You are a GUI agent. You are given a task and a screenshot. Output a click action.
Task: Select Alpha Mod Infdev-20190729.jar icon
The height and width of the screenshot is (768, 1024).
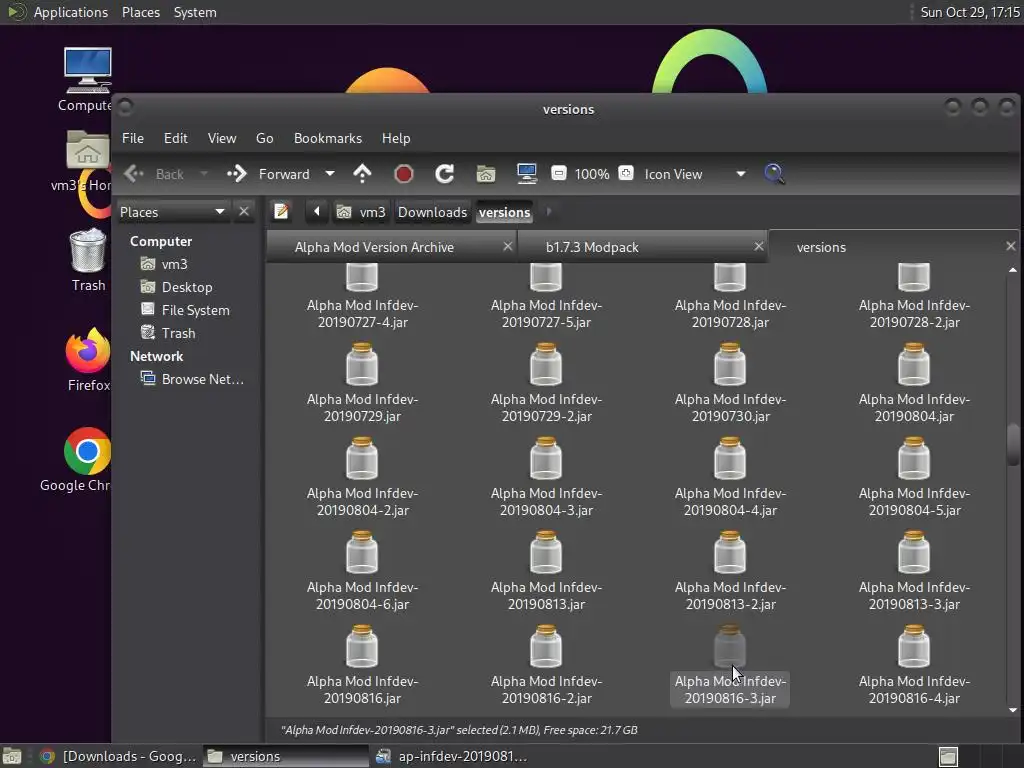(362, 364)
